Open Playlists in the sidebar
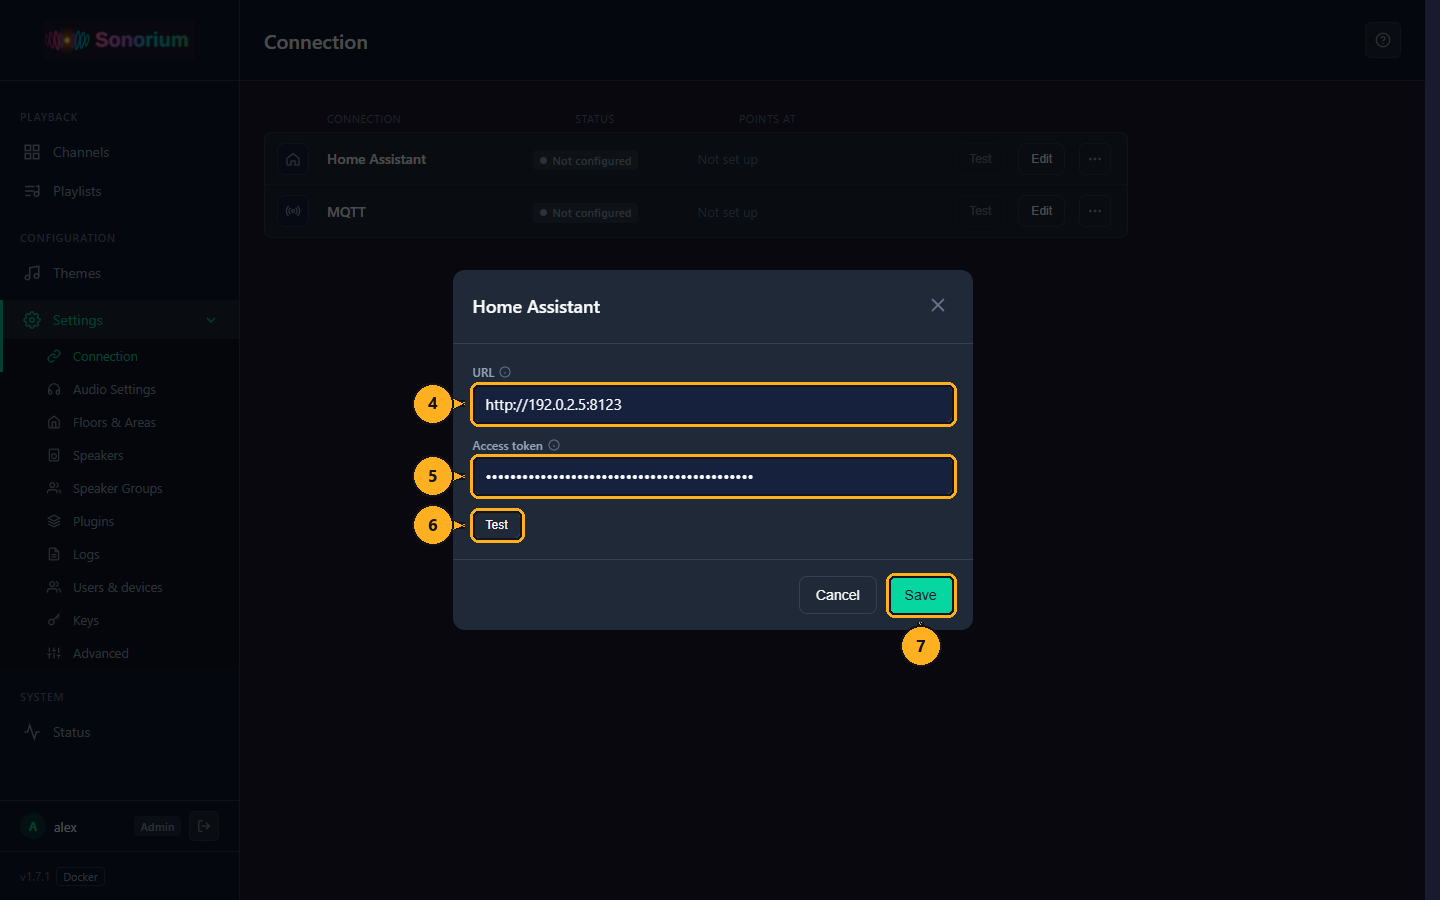The width and height of the screenshot is (1440, 900). coord(119,191)
